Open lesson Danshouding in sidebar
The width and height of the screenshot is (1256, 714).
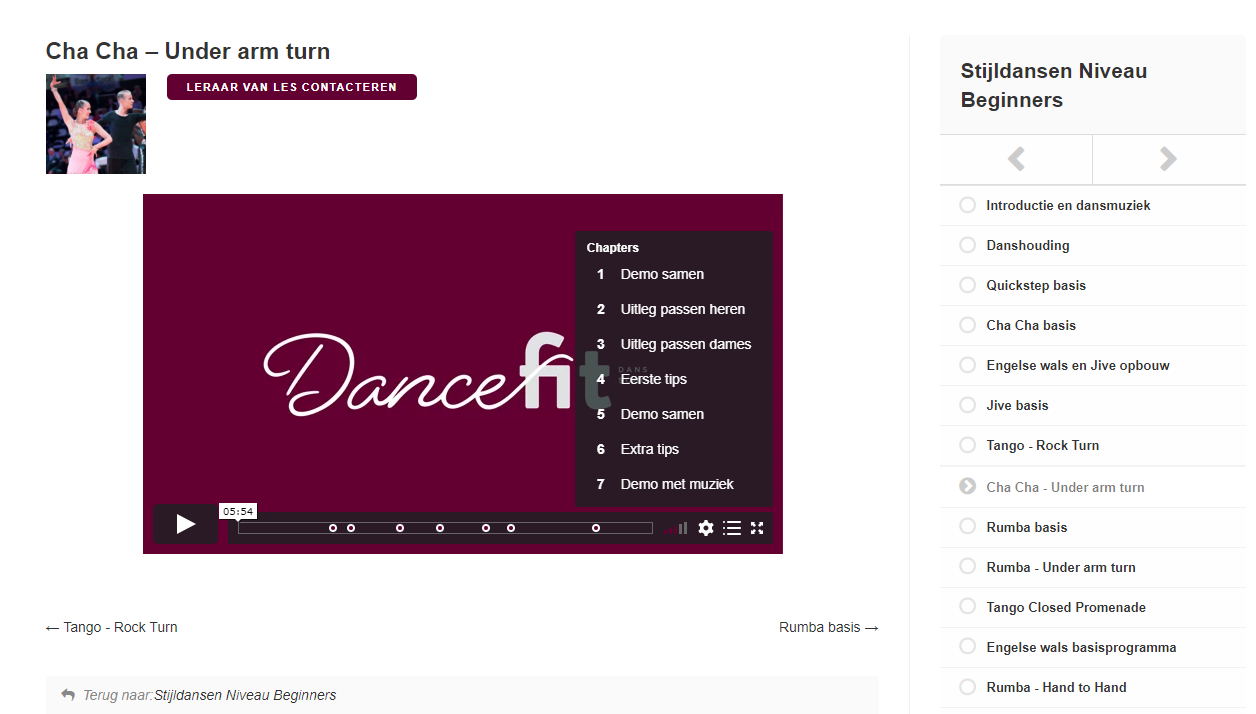pyautogui.click(x=1028, y=245)
